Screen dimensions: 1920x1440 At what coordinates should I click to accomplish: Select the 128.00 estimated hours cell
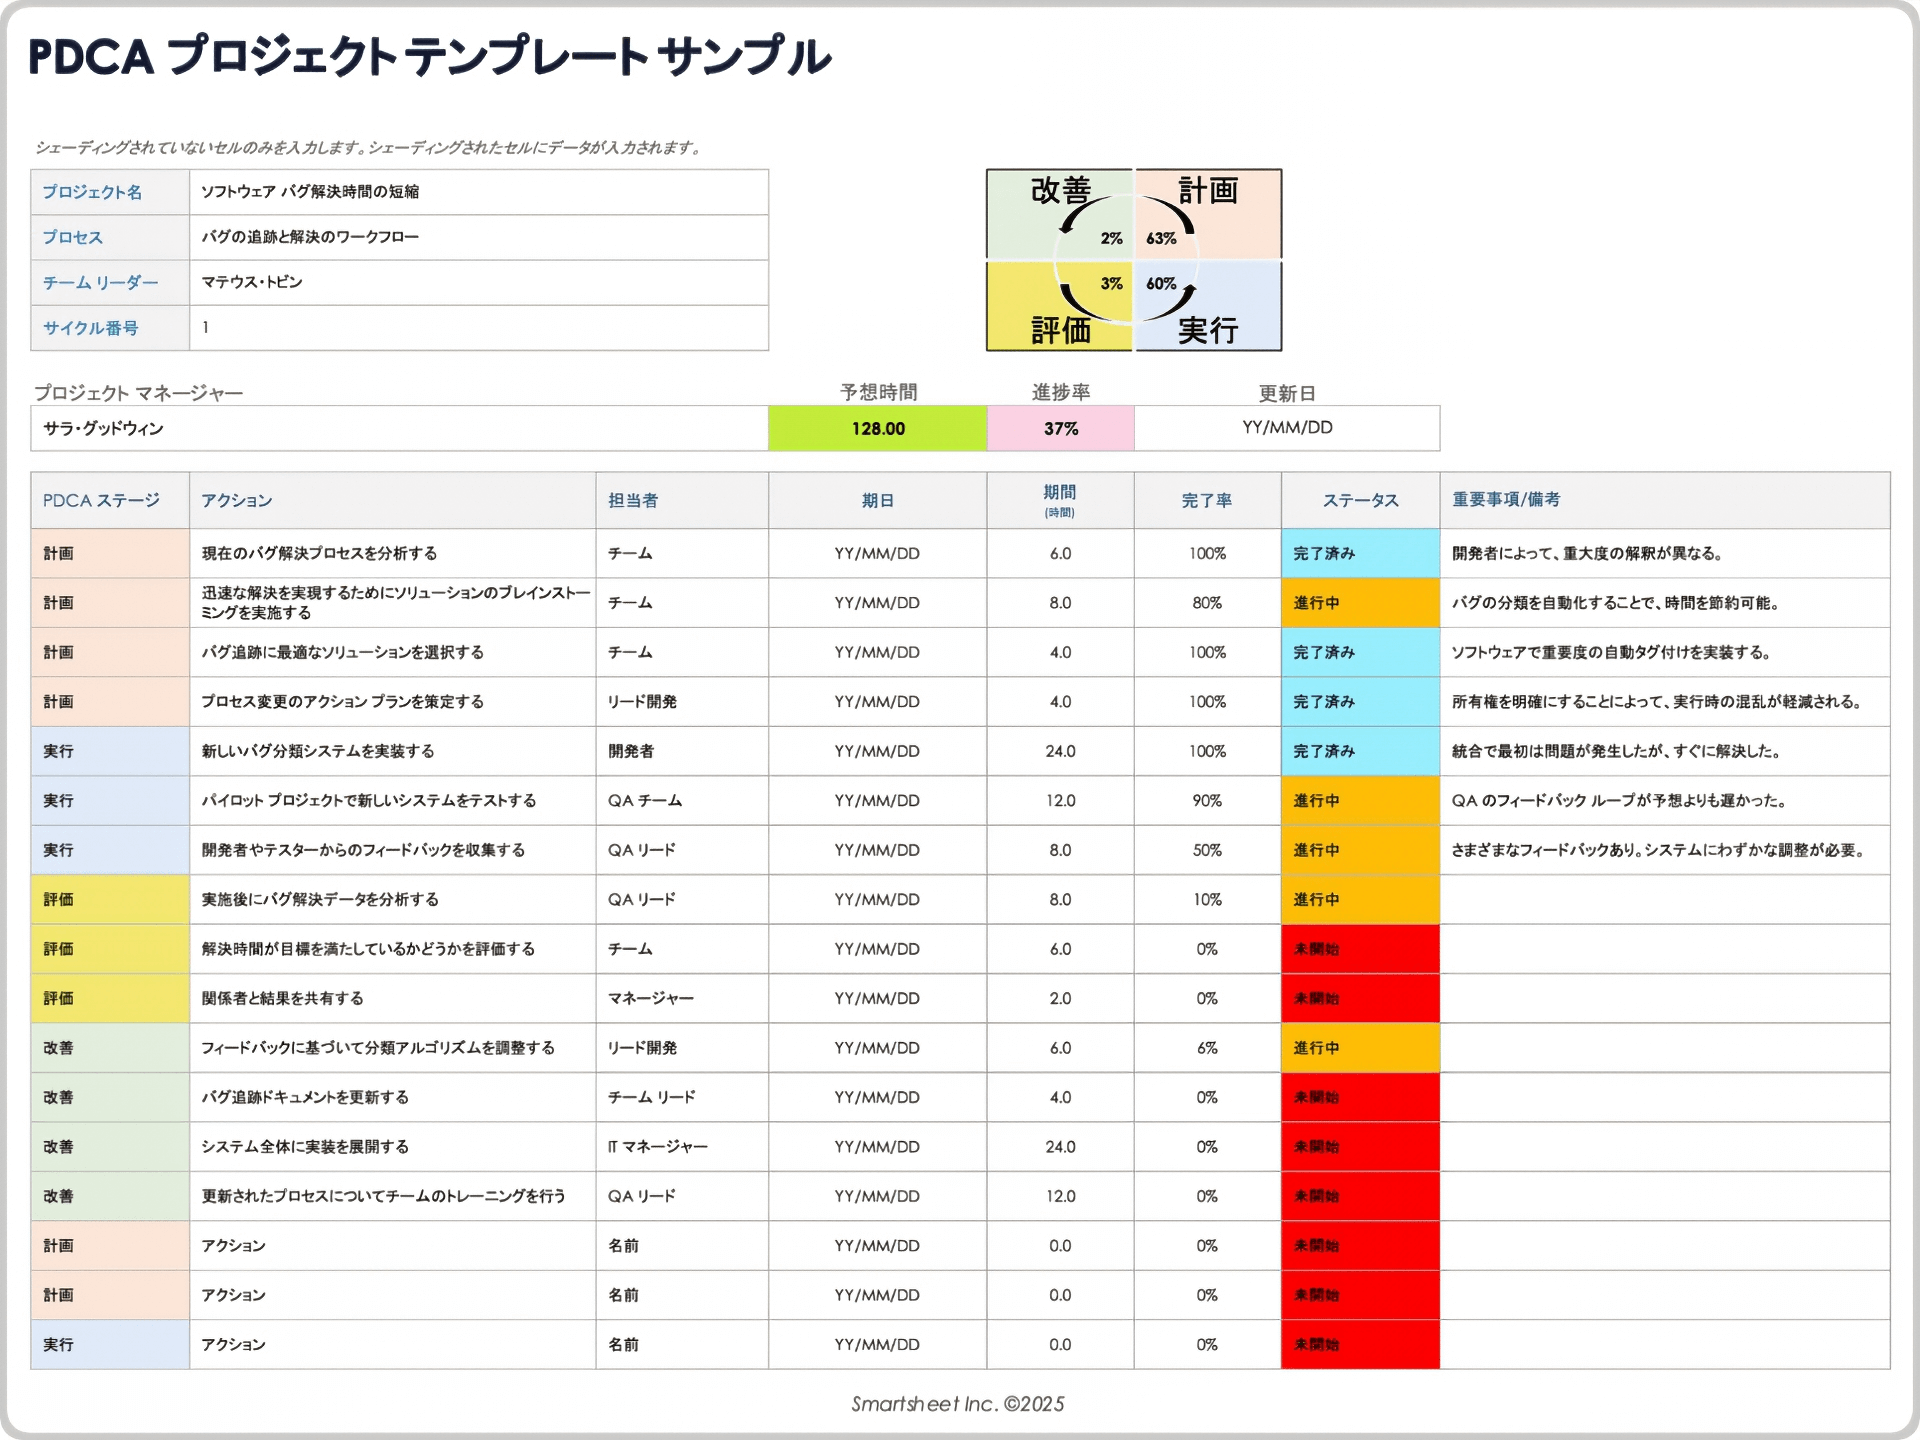(x=878, y=428)
